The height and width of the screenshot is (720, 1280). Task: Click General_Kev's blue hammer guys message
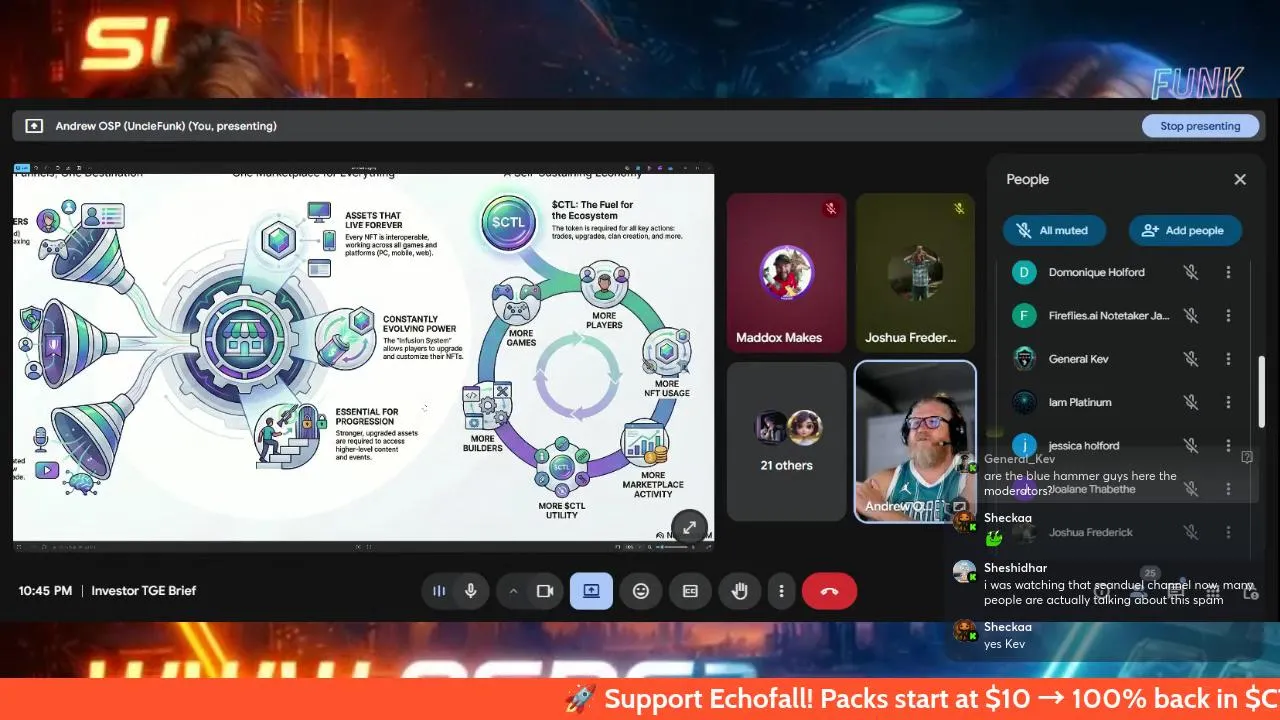[1080, 484]
